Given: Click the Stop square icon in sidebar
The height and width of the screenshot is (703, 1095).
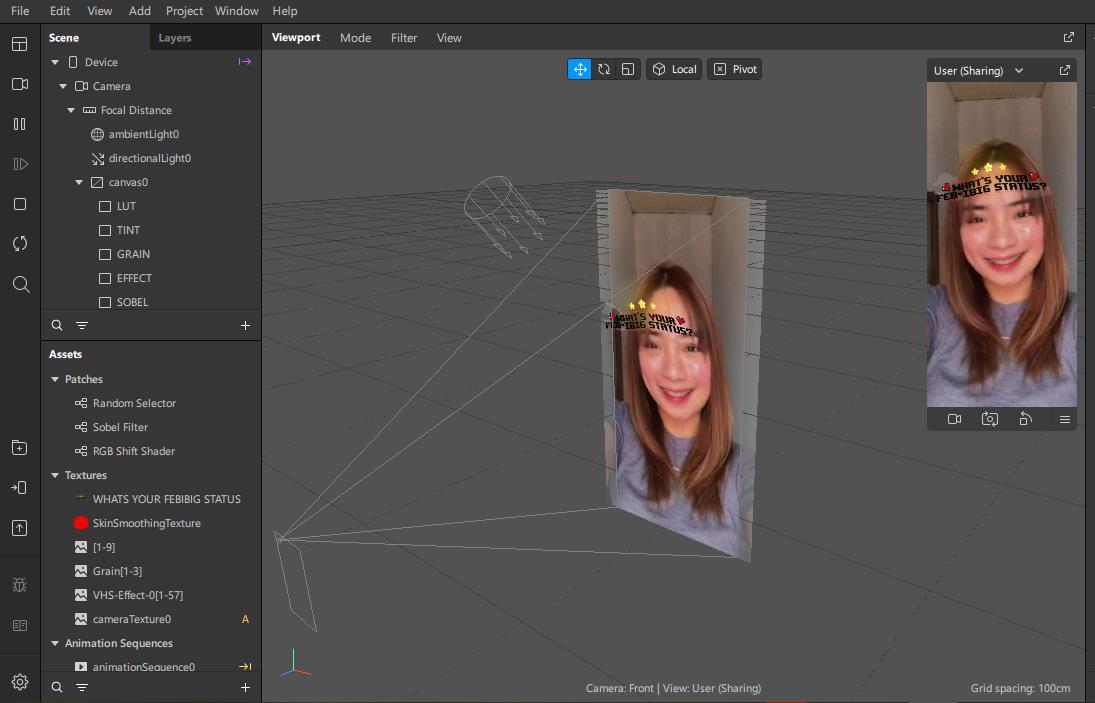Looking at the screenshot, I should point(20,204).
